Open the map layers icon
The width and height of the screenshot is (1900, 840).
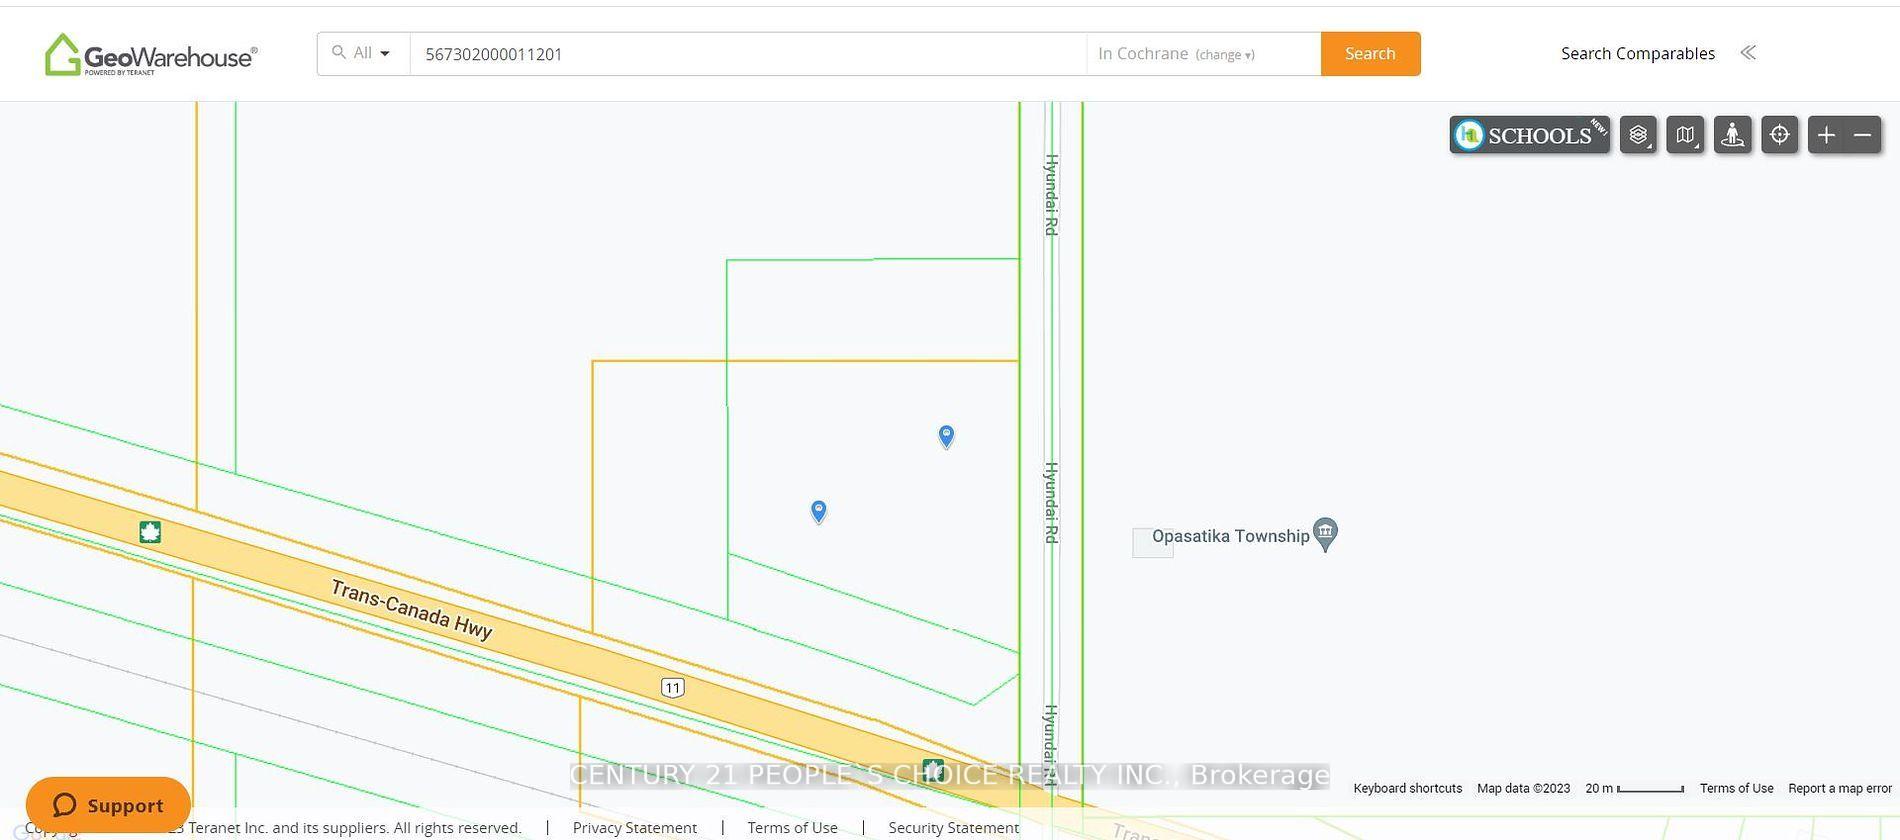[x=1638, y=135]
